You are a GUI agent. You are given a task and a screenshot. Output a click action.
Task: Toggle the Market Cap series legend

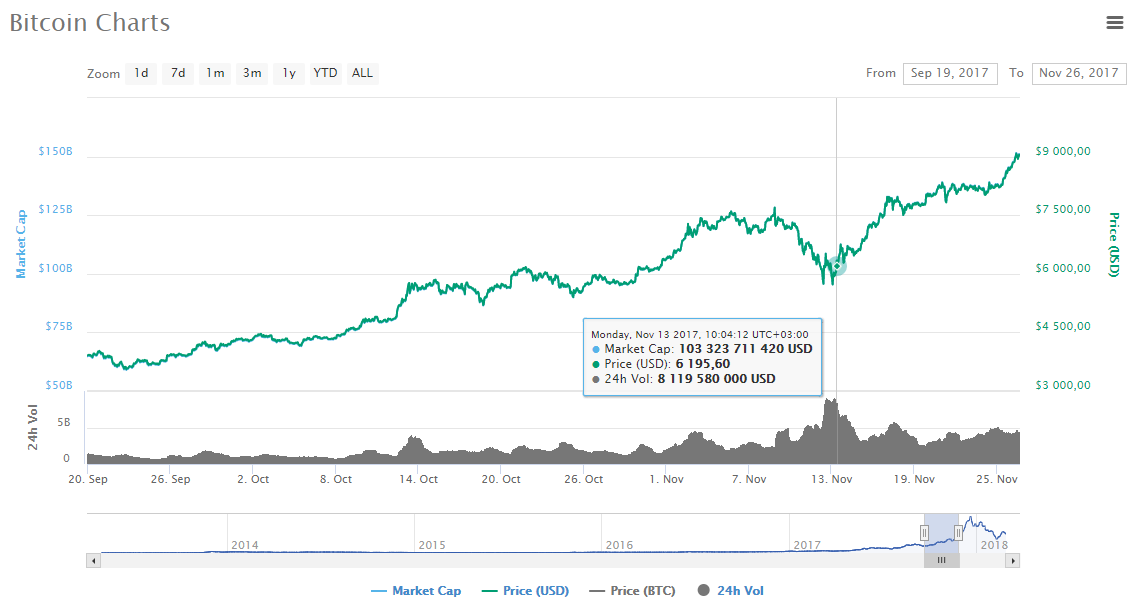click(416, 591)
